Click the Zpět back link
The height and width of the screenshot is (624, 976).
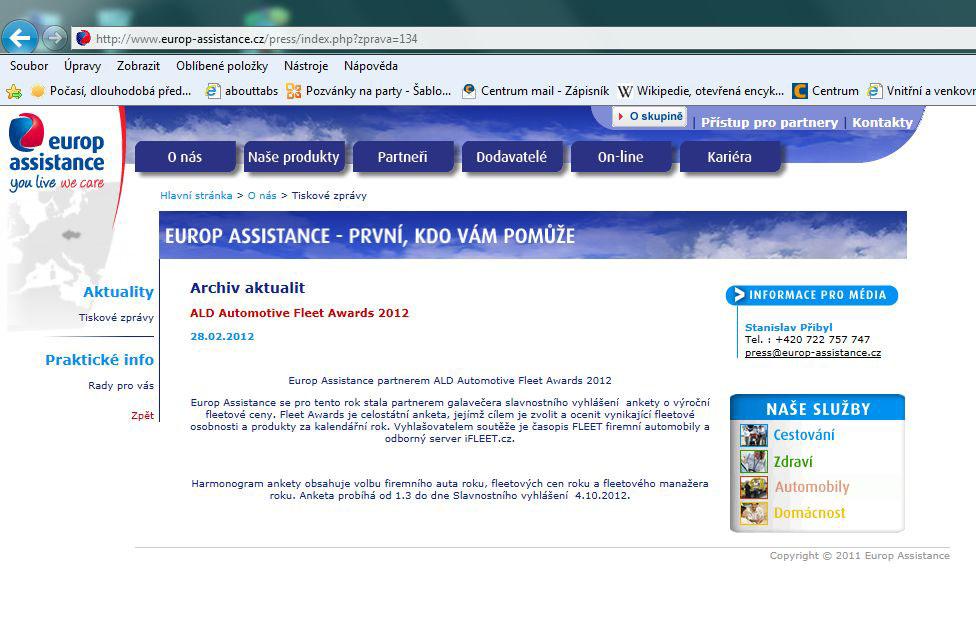[x=143, y=415]
